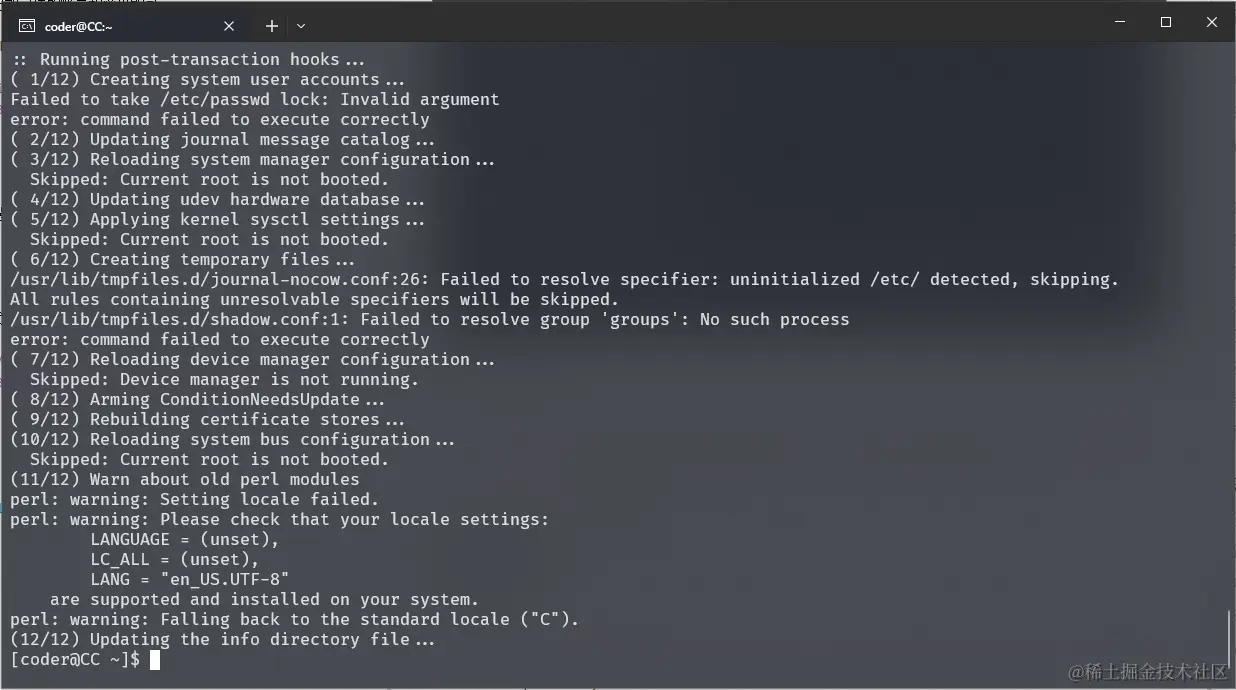Viewport: 1236px width, 690px height.
Task: Click the [coder@CC ~]$ prompt text
Action: [x=75, y=660]
